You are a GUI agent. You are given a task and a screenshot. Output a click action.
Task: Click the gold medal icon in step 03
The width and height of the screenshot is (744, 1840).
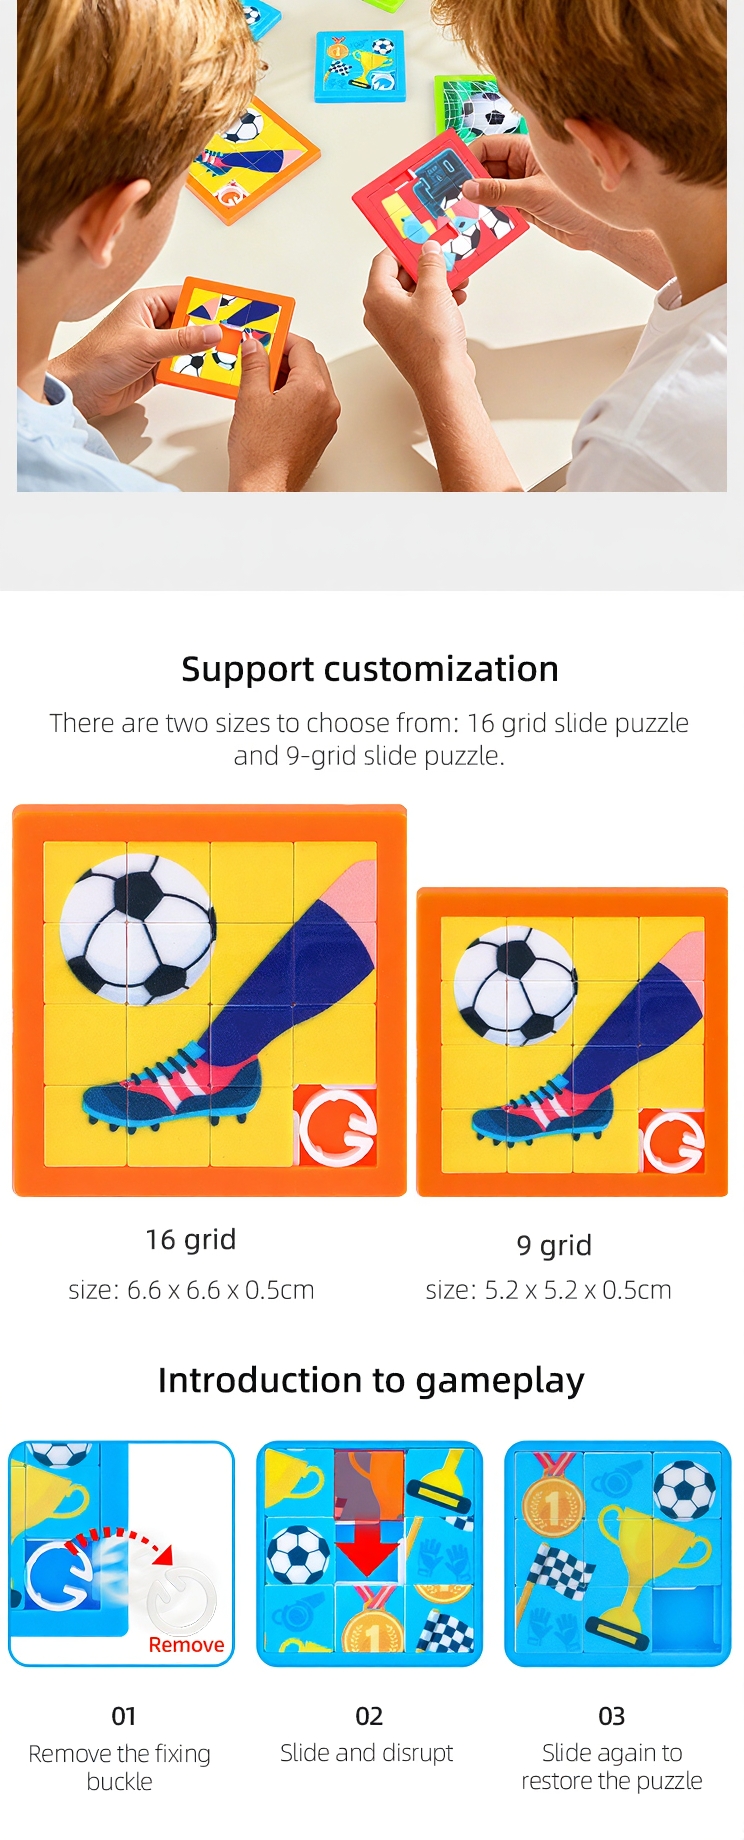(552, 1495)
